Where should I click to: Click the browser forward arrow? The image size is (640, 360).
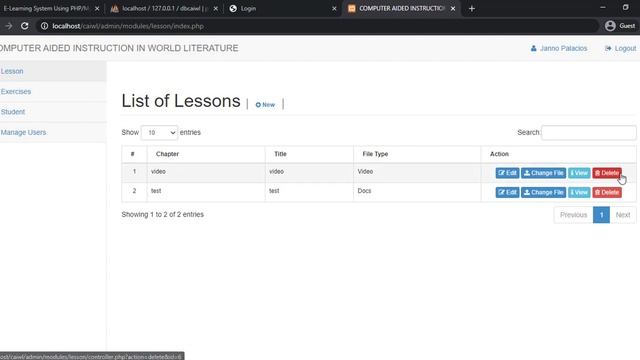click(9, 26)
